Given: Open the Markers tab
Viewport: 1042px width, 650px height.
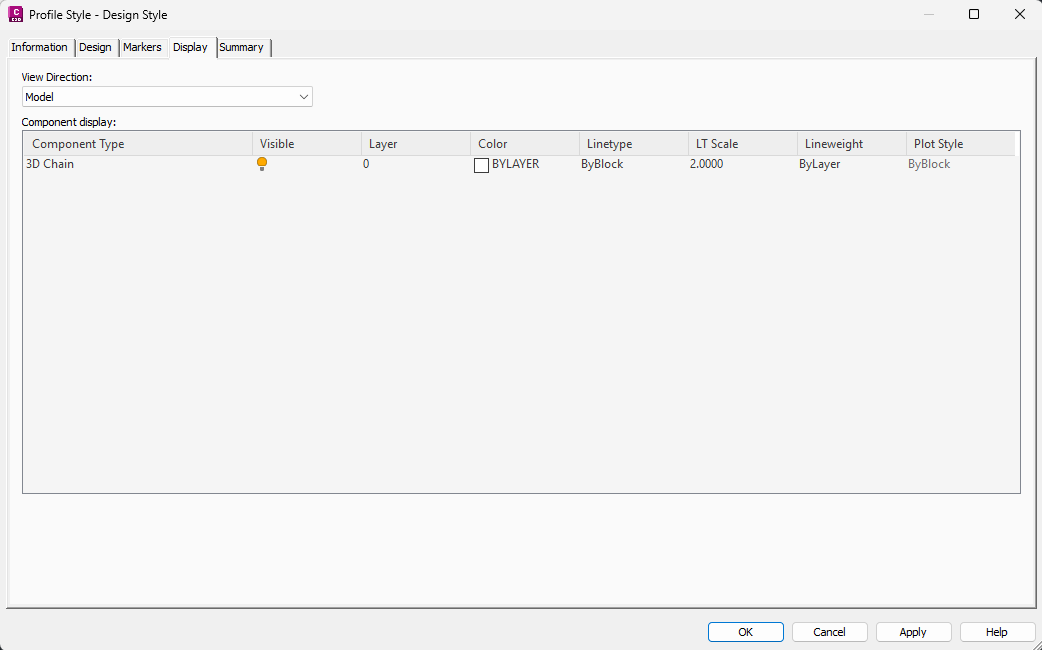Looking at the screenshot, I should click(143, 47).
